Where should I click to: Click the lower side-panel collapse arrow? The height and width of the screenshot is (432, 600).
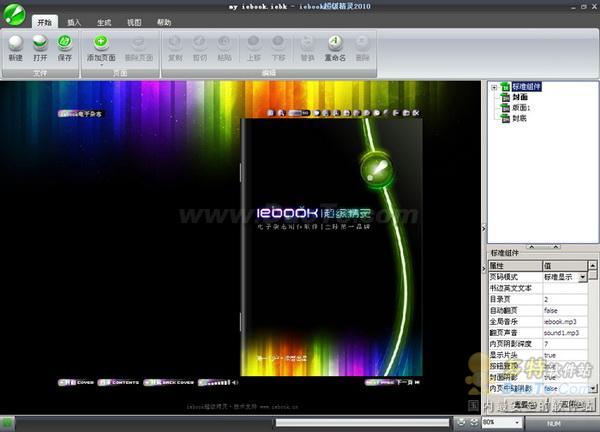(x=484, y=269)
